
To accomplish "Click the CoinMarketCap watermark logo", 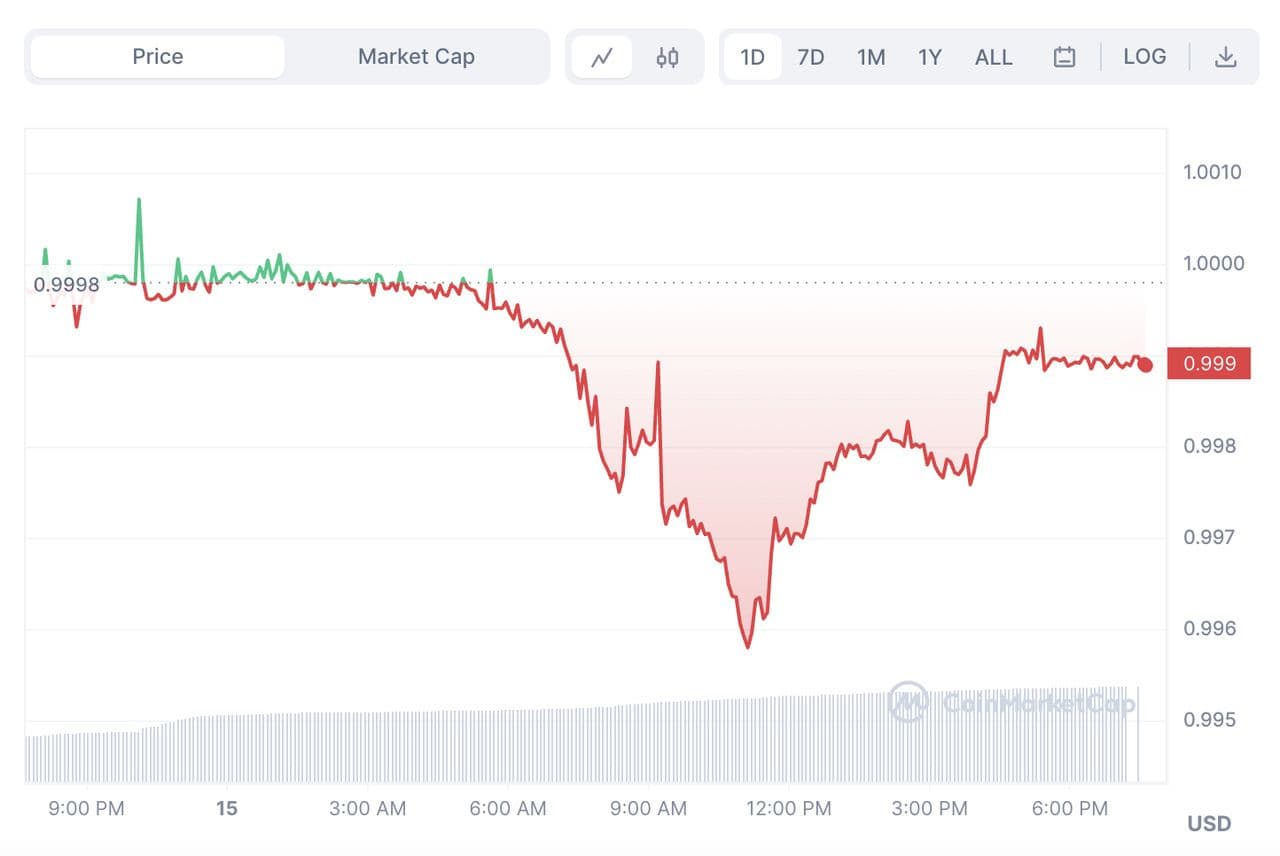I will [x=1011, y=703].
